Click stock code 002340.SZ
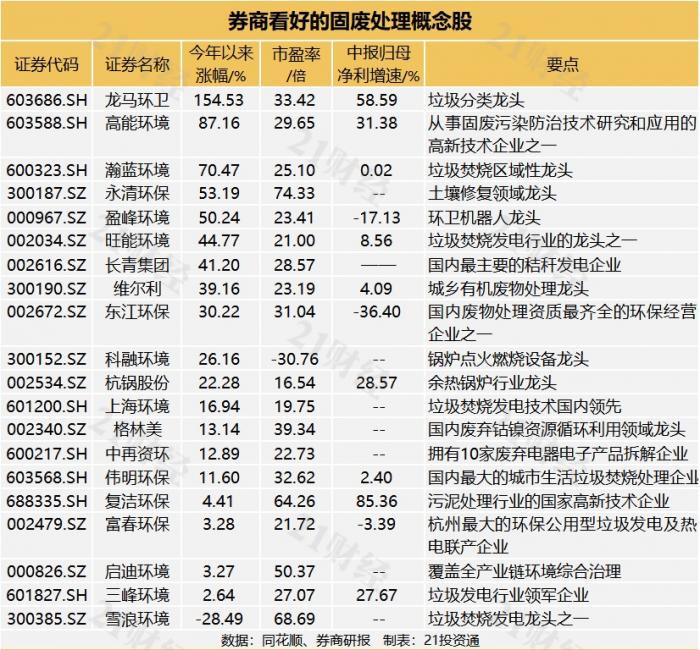This screenshot has width=700, height=650. pos(46,429)
